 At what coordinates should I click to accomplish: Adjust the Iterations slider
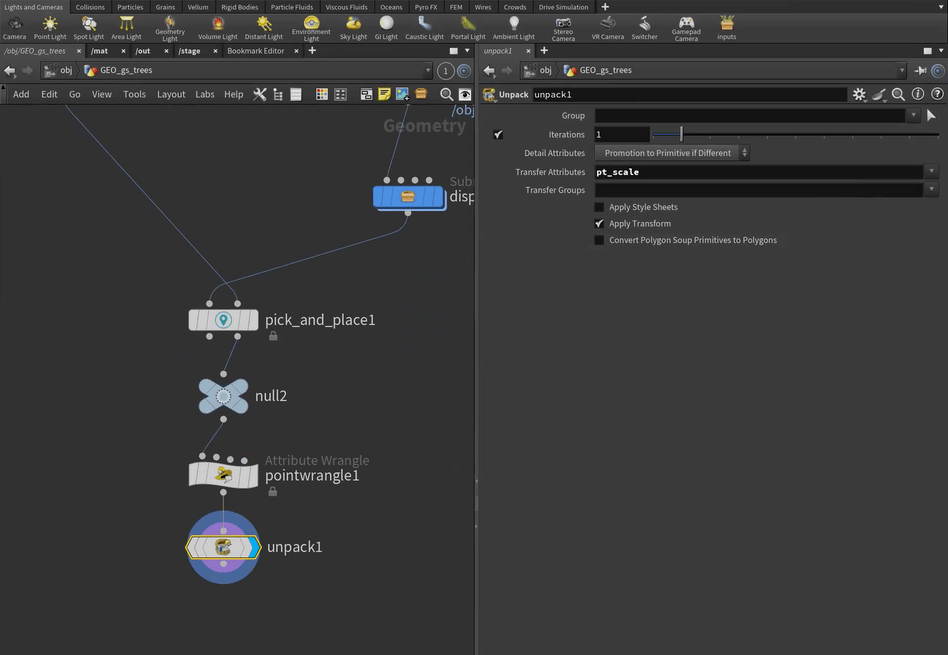pyautogui.click(x=682, y=134)
